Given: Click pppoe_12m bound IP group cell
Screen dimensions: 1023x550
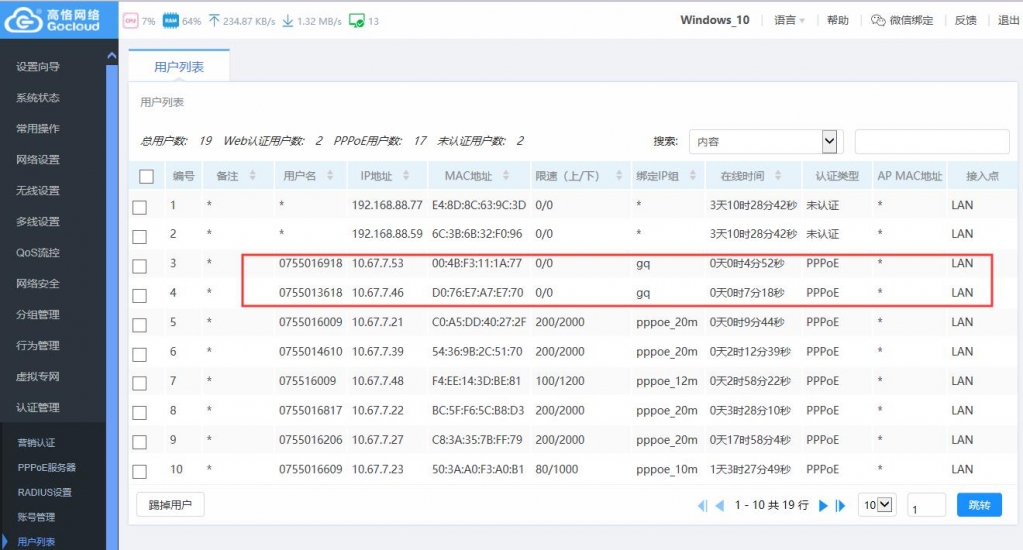Looking at the screenshot, I should [x=667, y=381].
